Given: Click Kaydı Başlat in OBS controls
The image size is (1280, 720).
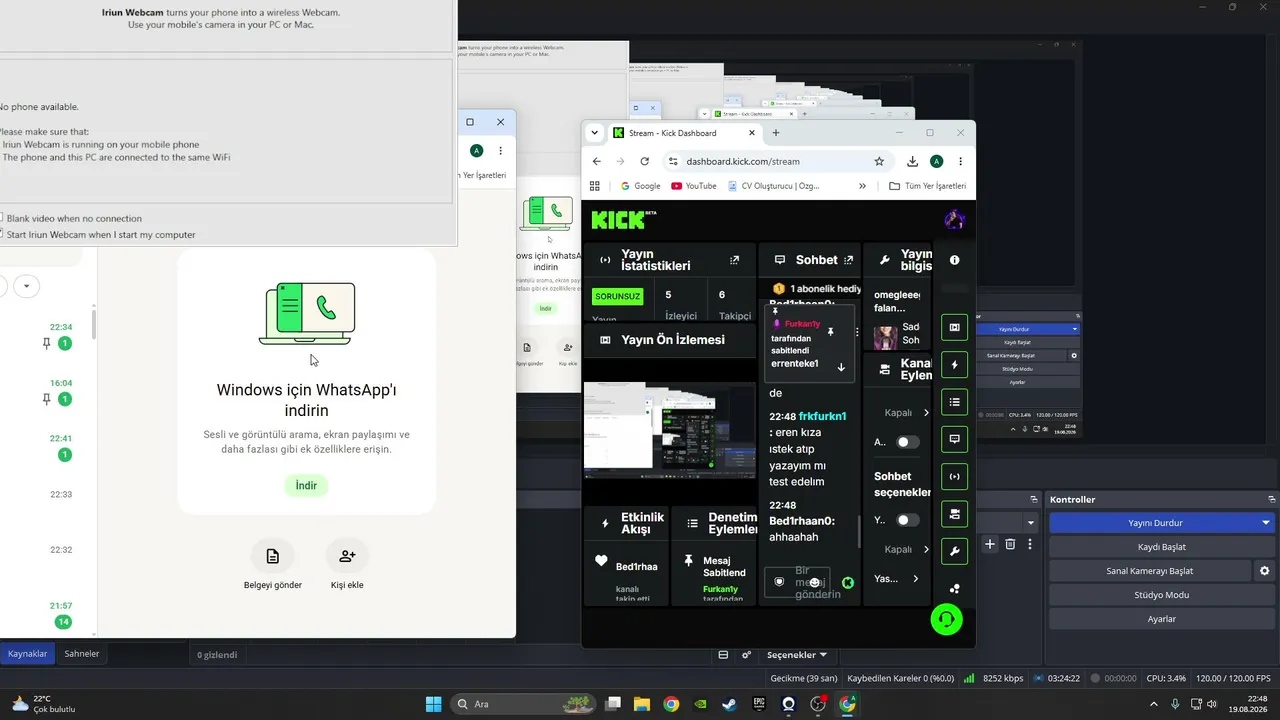Looking at the screenshot, I should [x=1161, y=547].
